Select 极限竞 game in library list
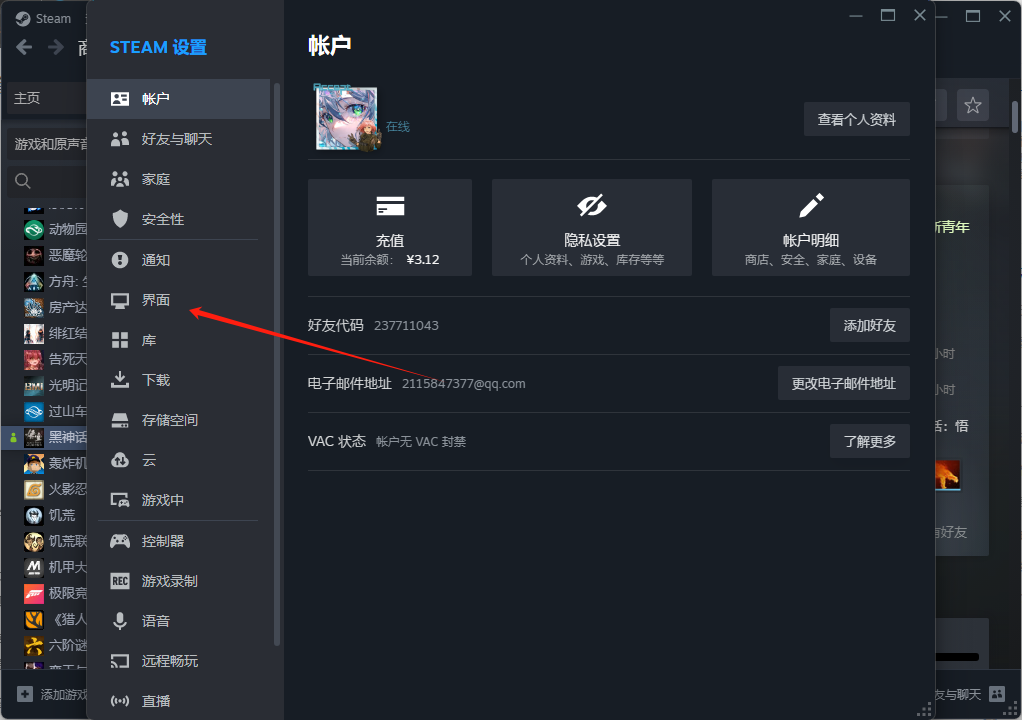This screenshot has width=1022, height=720. tap(55, 593)
